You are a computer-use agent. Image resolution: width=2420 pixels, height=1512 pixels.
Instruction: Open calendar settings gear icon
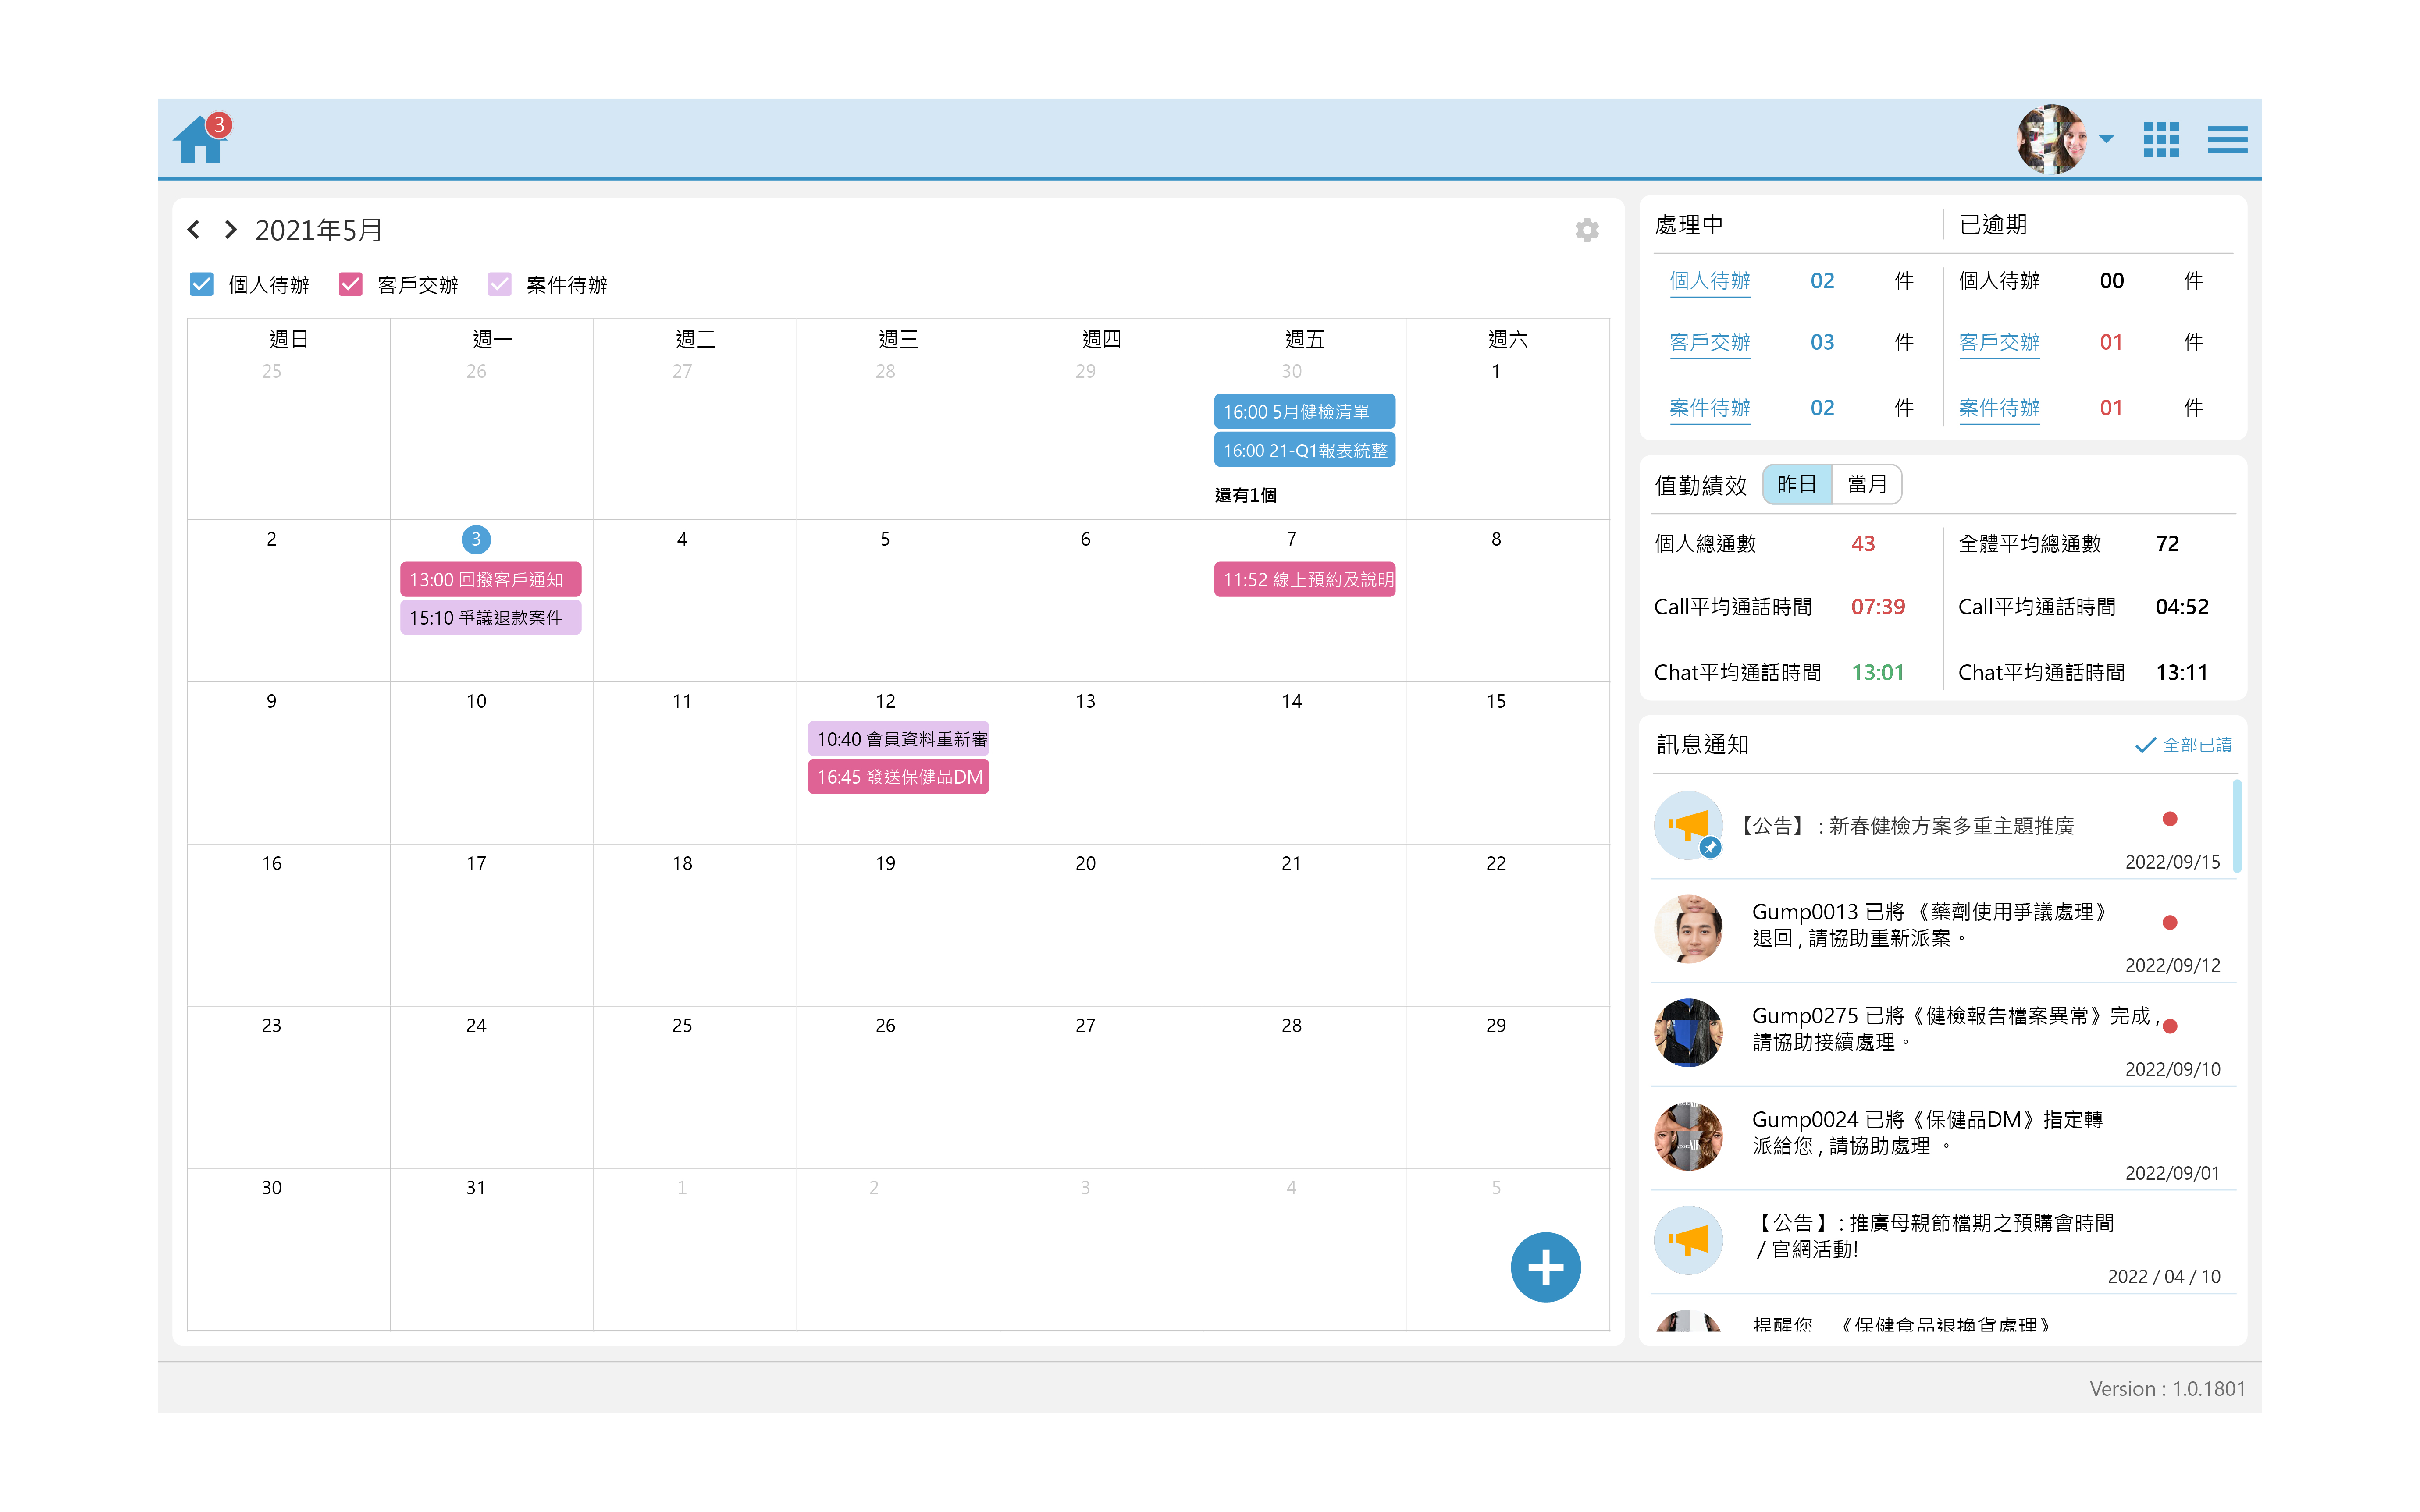tap(1586, 230)
